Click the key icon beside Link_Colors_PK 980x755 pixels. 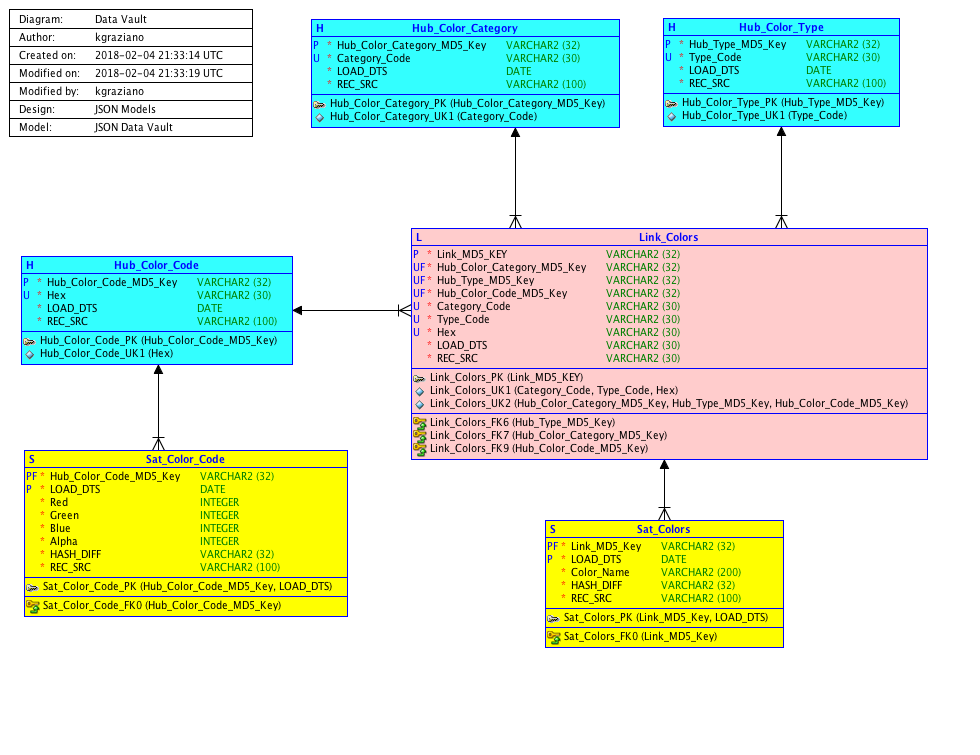point(419,378)
